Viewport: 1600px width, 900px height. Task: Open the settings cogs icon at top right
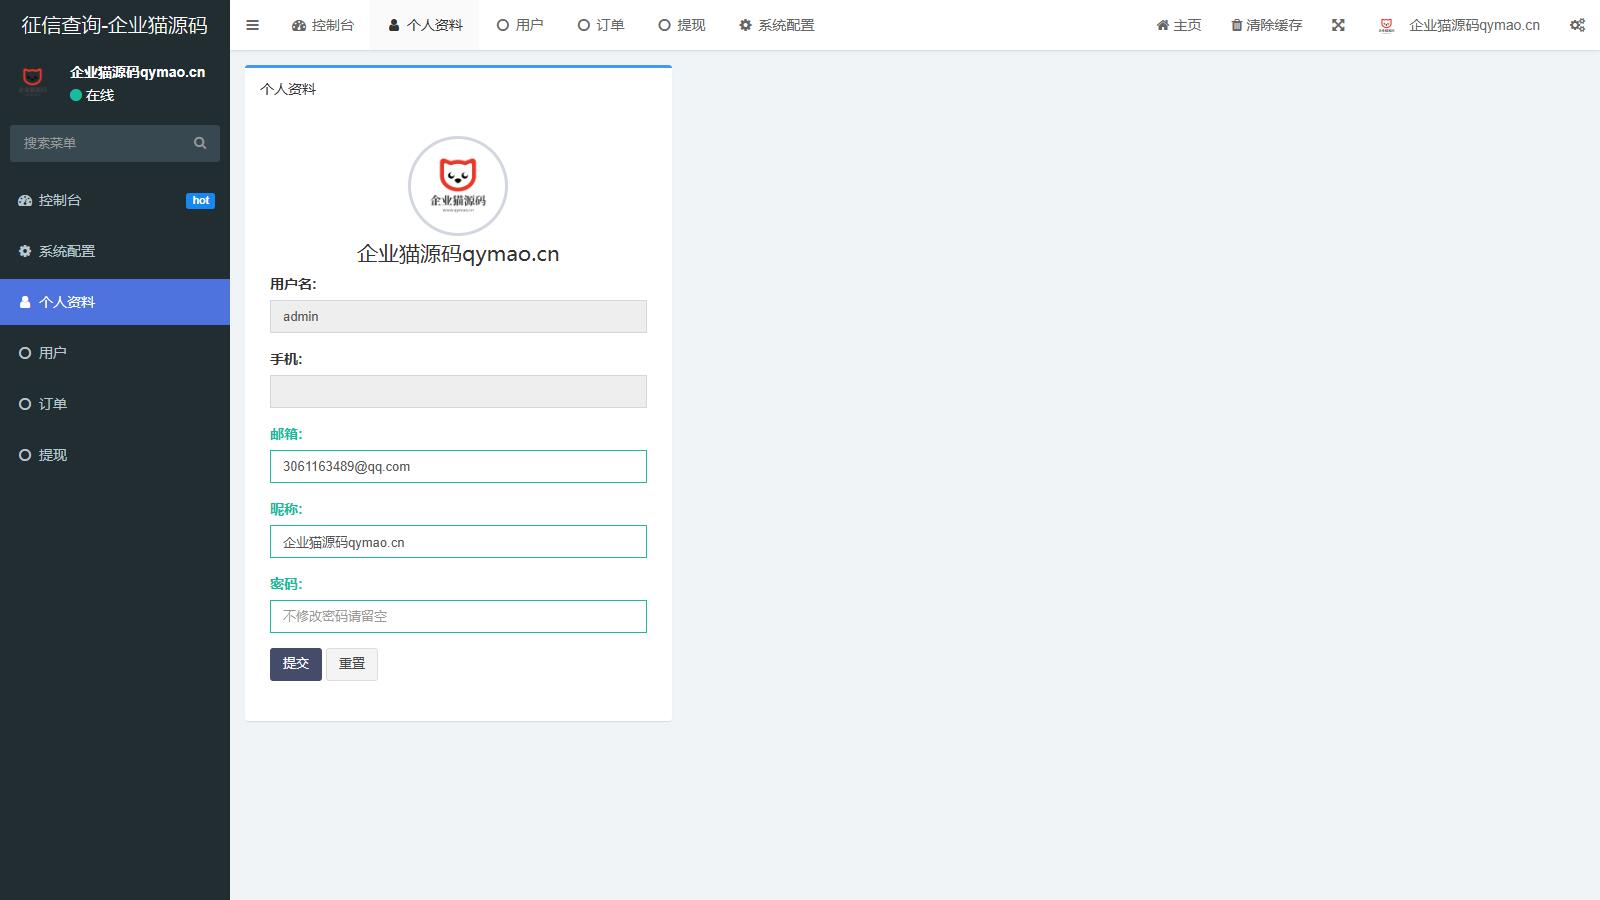point(1577,25)
